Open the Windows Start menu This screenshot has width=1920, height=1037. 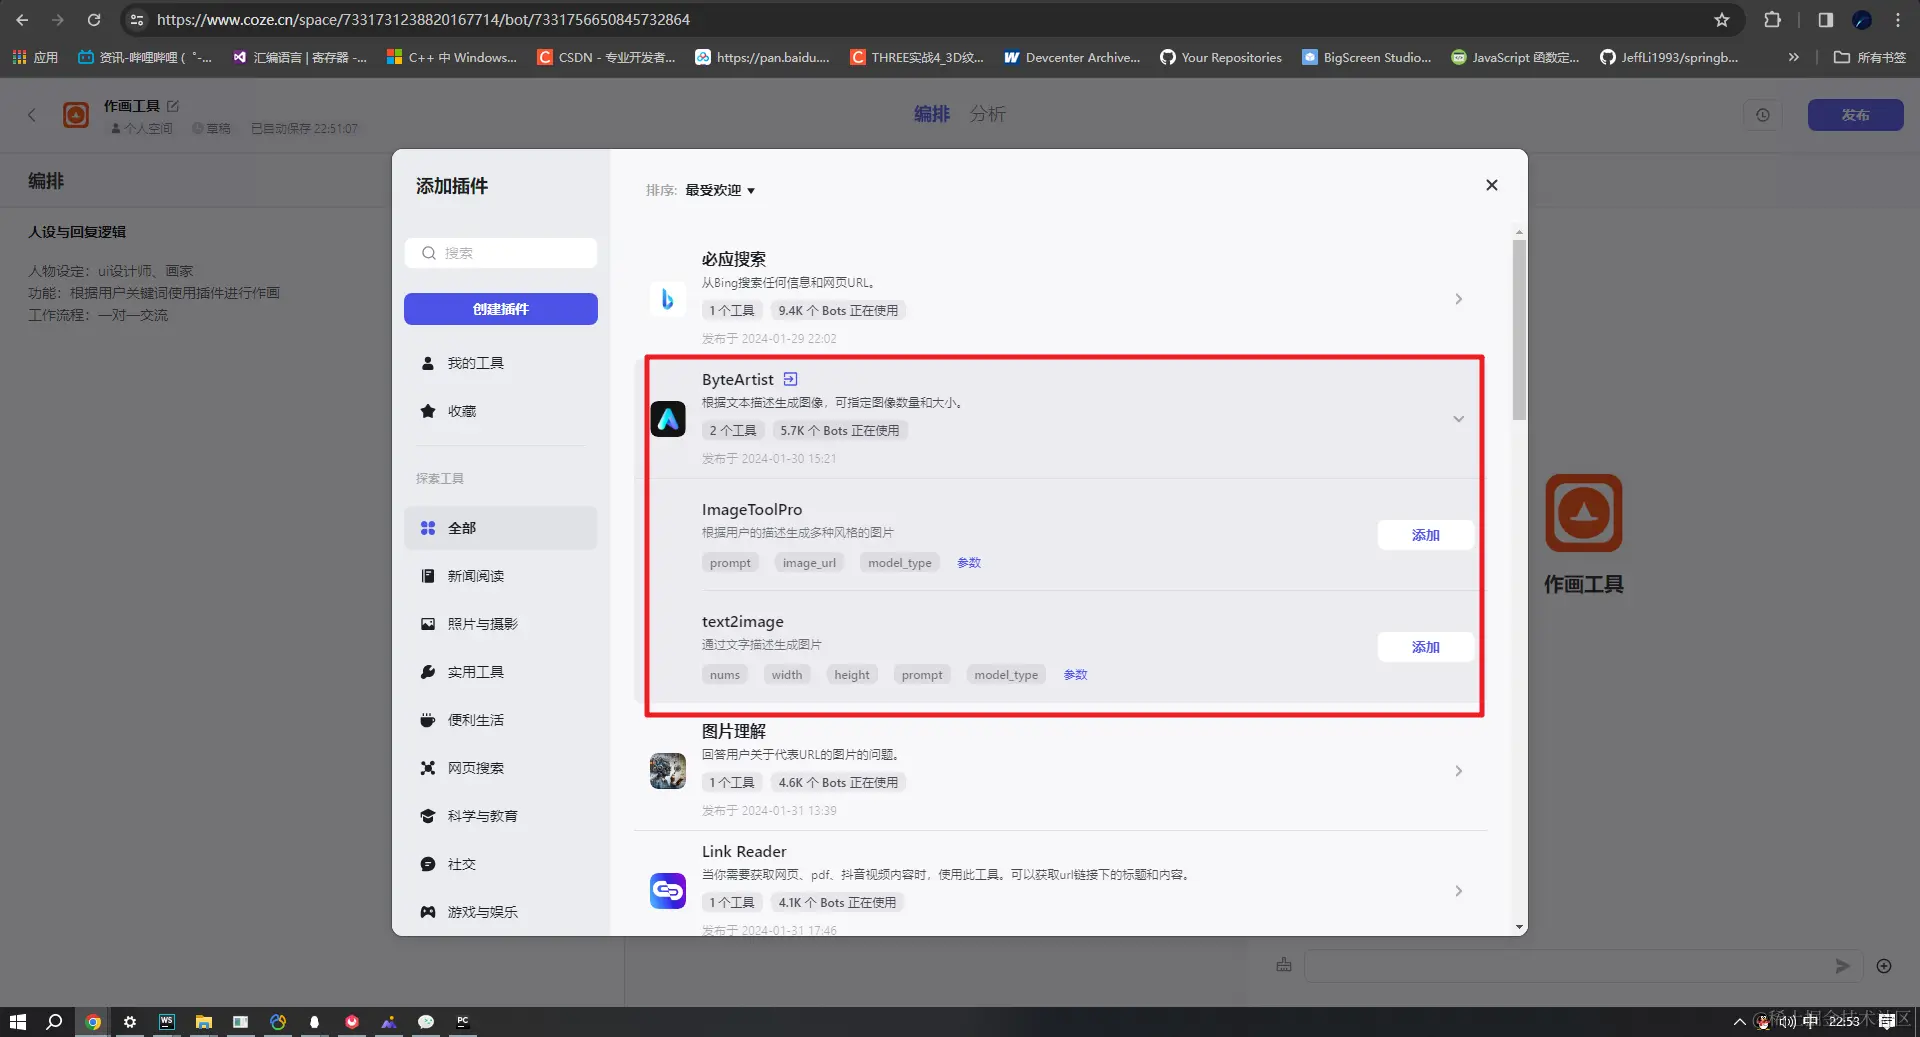coord(17,1022)
